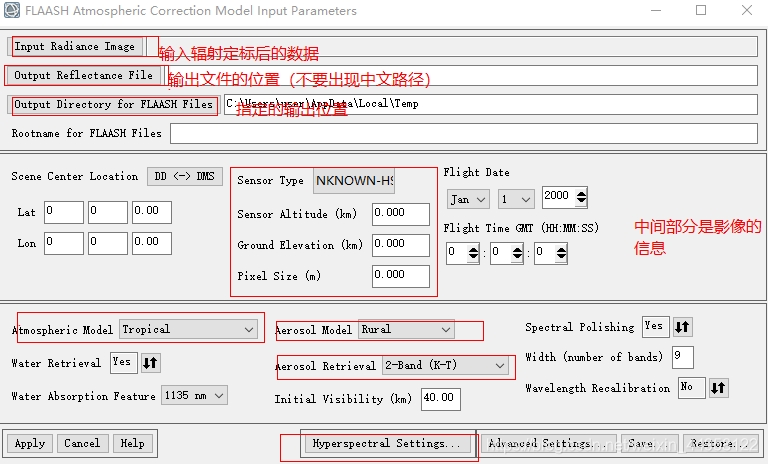
Task: Click the Output Reflectance File path field
Action: coord(461,75)
